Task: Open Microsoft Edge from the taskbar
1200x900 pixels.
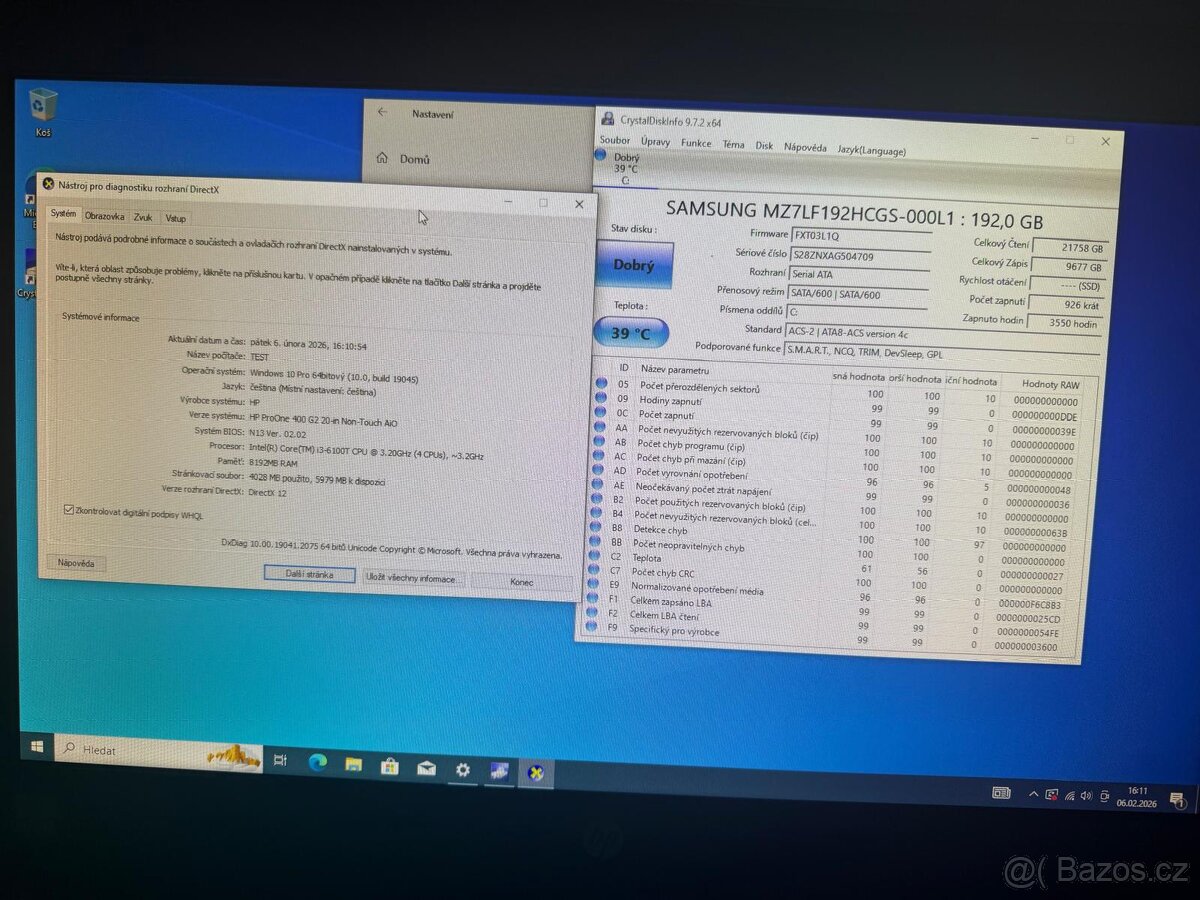Action: coord(318,762)
